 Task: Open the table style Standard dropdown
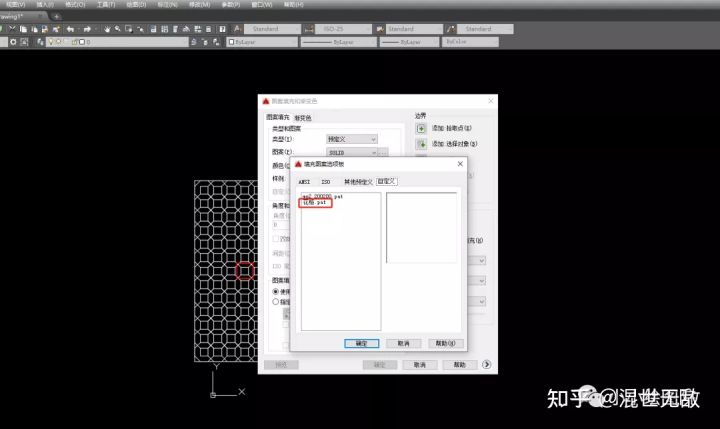click(x=414, y=29)
